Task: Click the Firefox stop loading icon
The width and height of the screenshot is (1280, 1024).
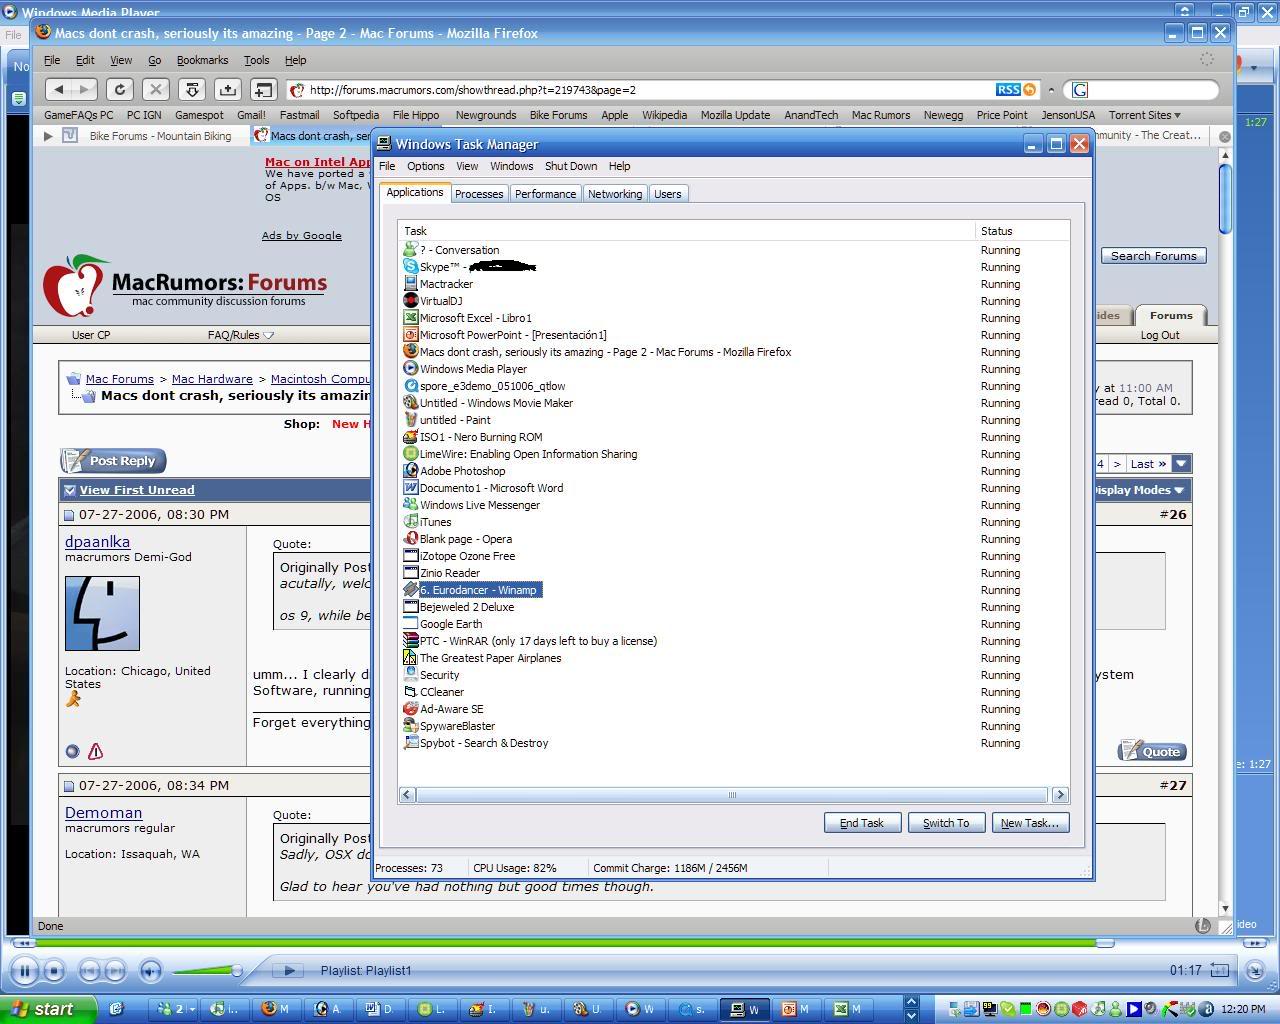Action: point(155,89)
